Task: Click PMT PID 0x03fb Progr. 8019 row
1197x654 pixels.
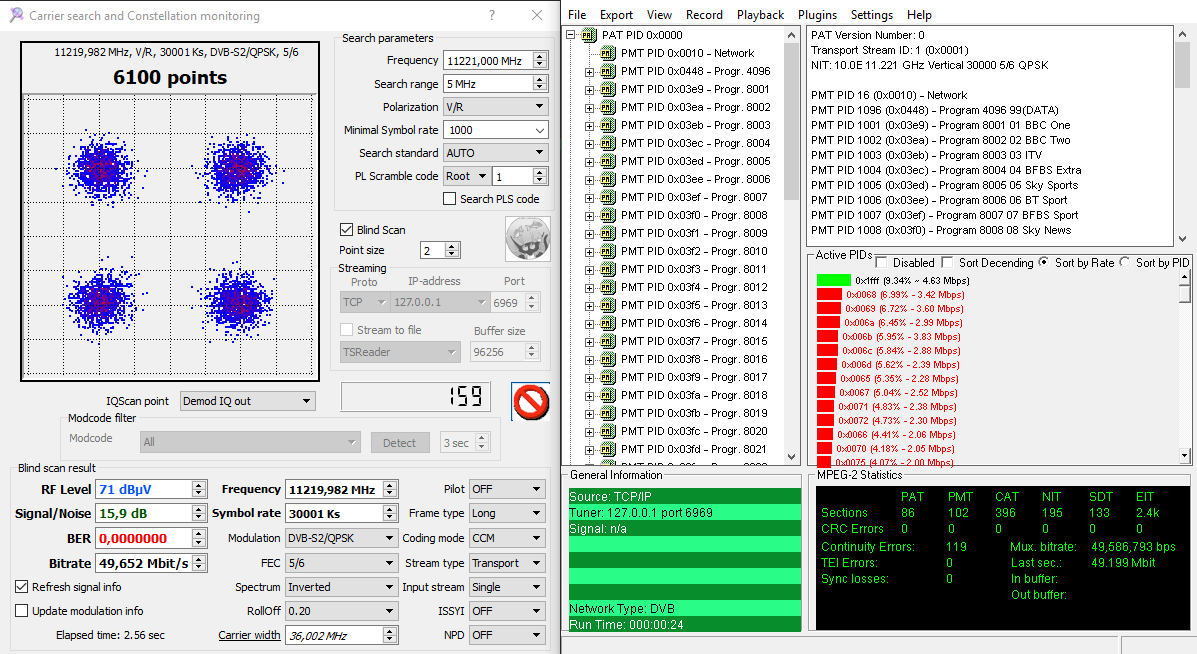Action: pyautogui.click(x=694, y=414)
